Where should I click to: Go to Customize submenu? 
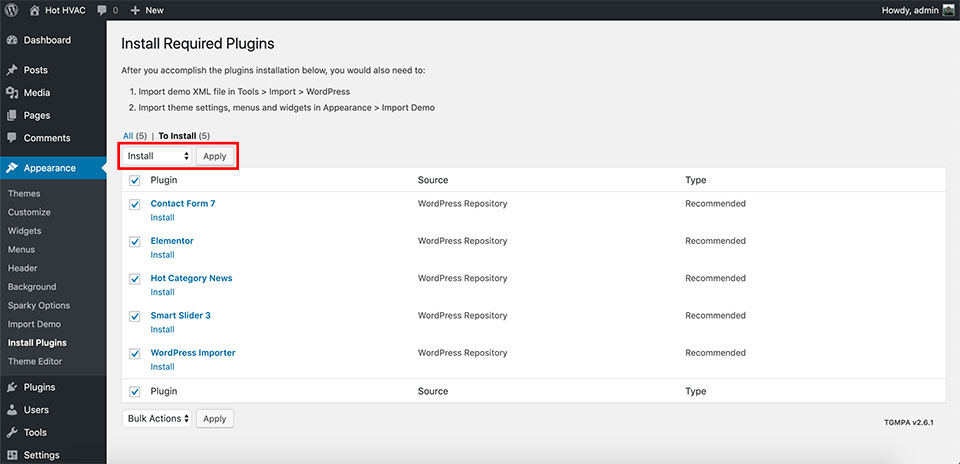pos(29,212)
